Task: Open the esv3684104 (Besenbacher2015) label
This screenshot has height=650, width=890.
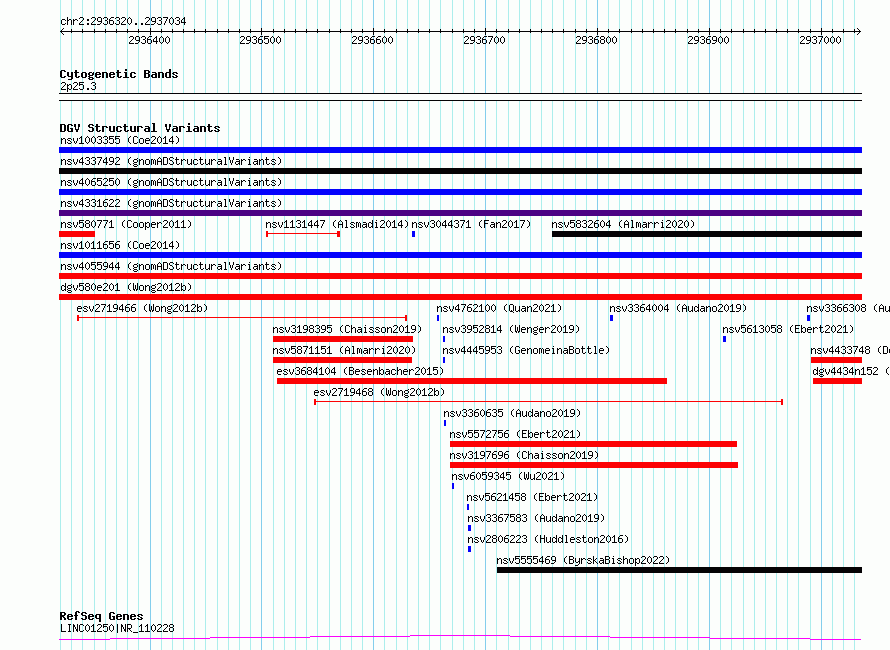Action: [360, 371]
